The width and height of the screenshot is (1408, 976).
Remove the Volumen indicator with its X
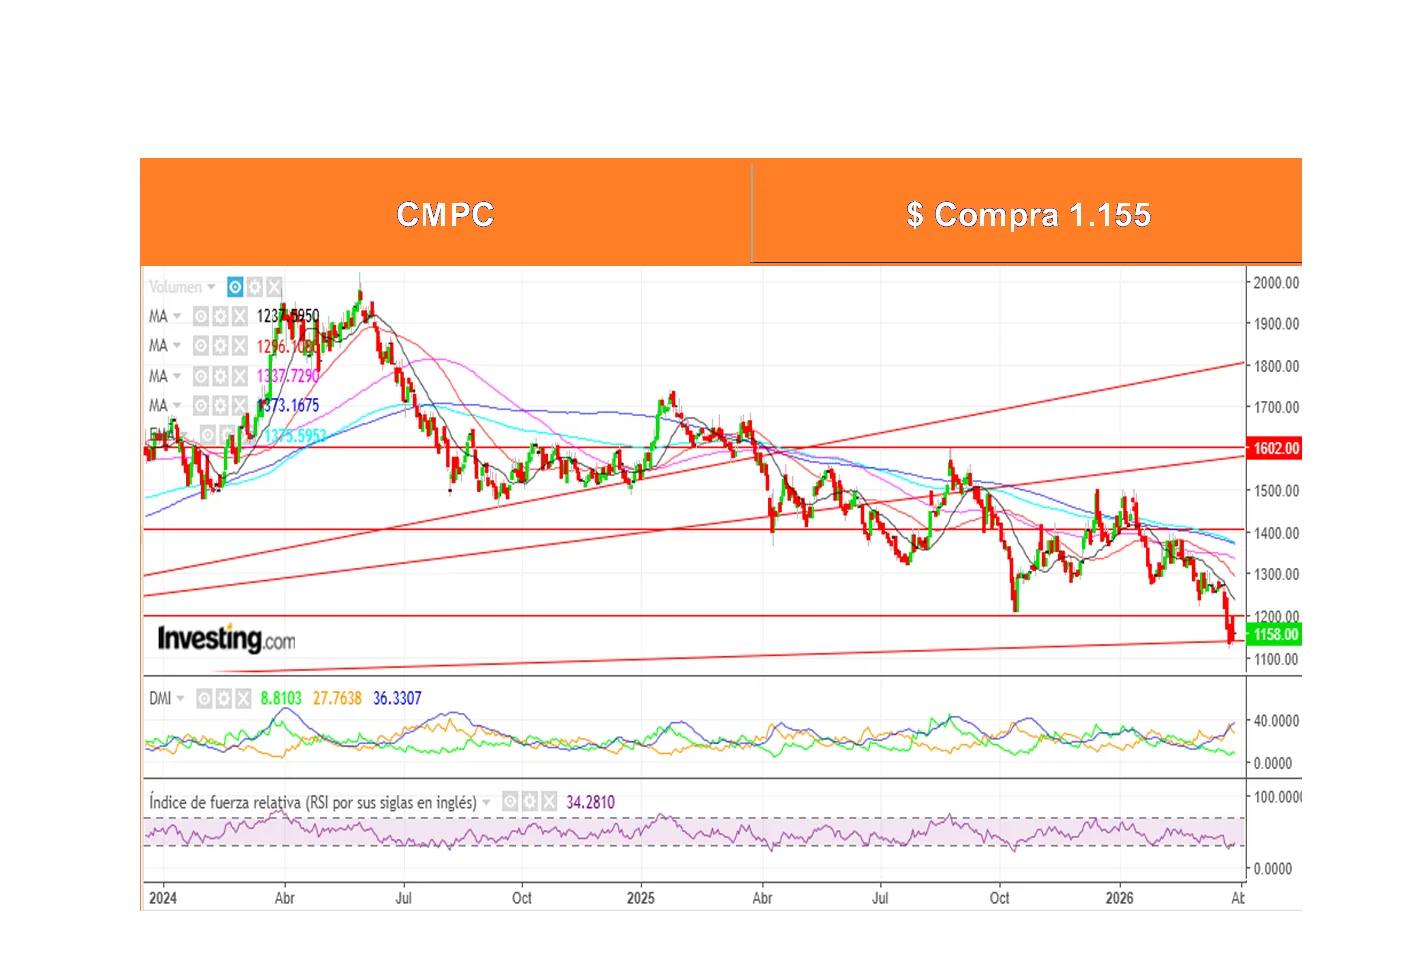click(274, 287)
